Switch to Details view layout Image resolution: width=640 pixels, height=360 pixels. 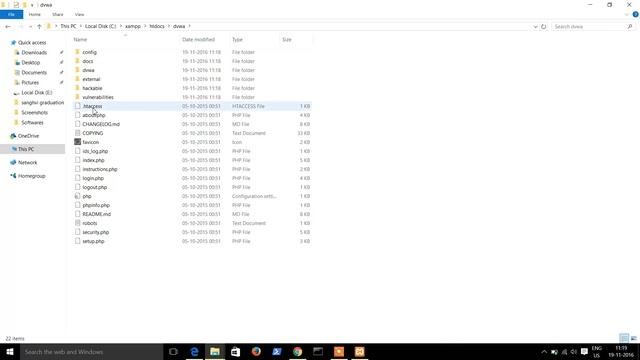tap(624, 338)
